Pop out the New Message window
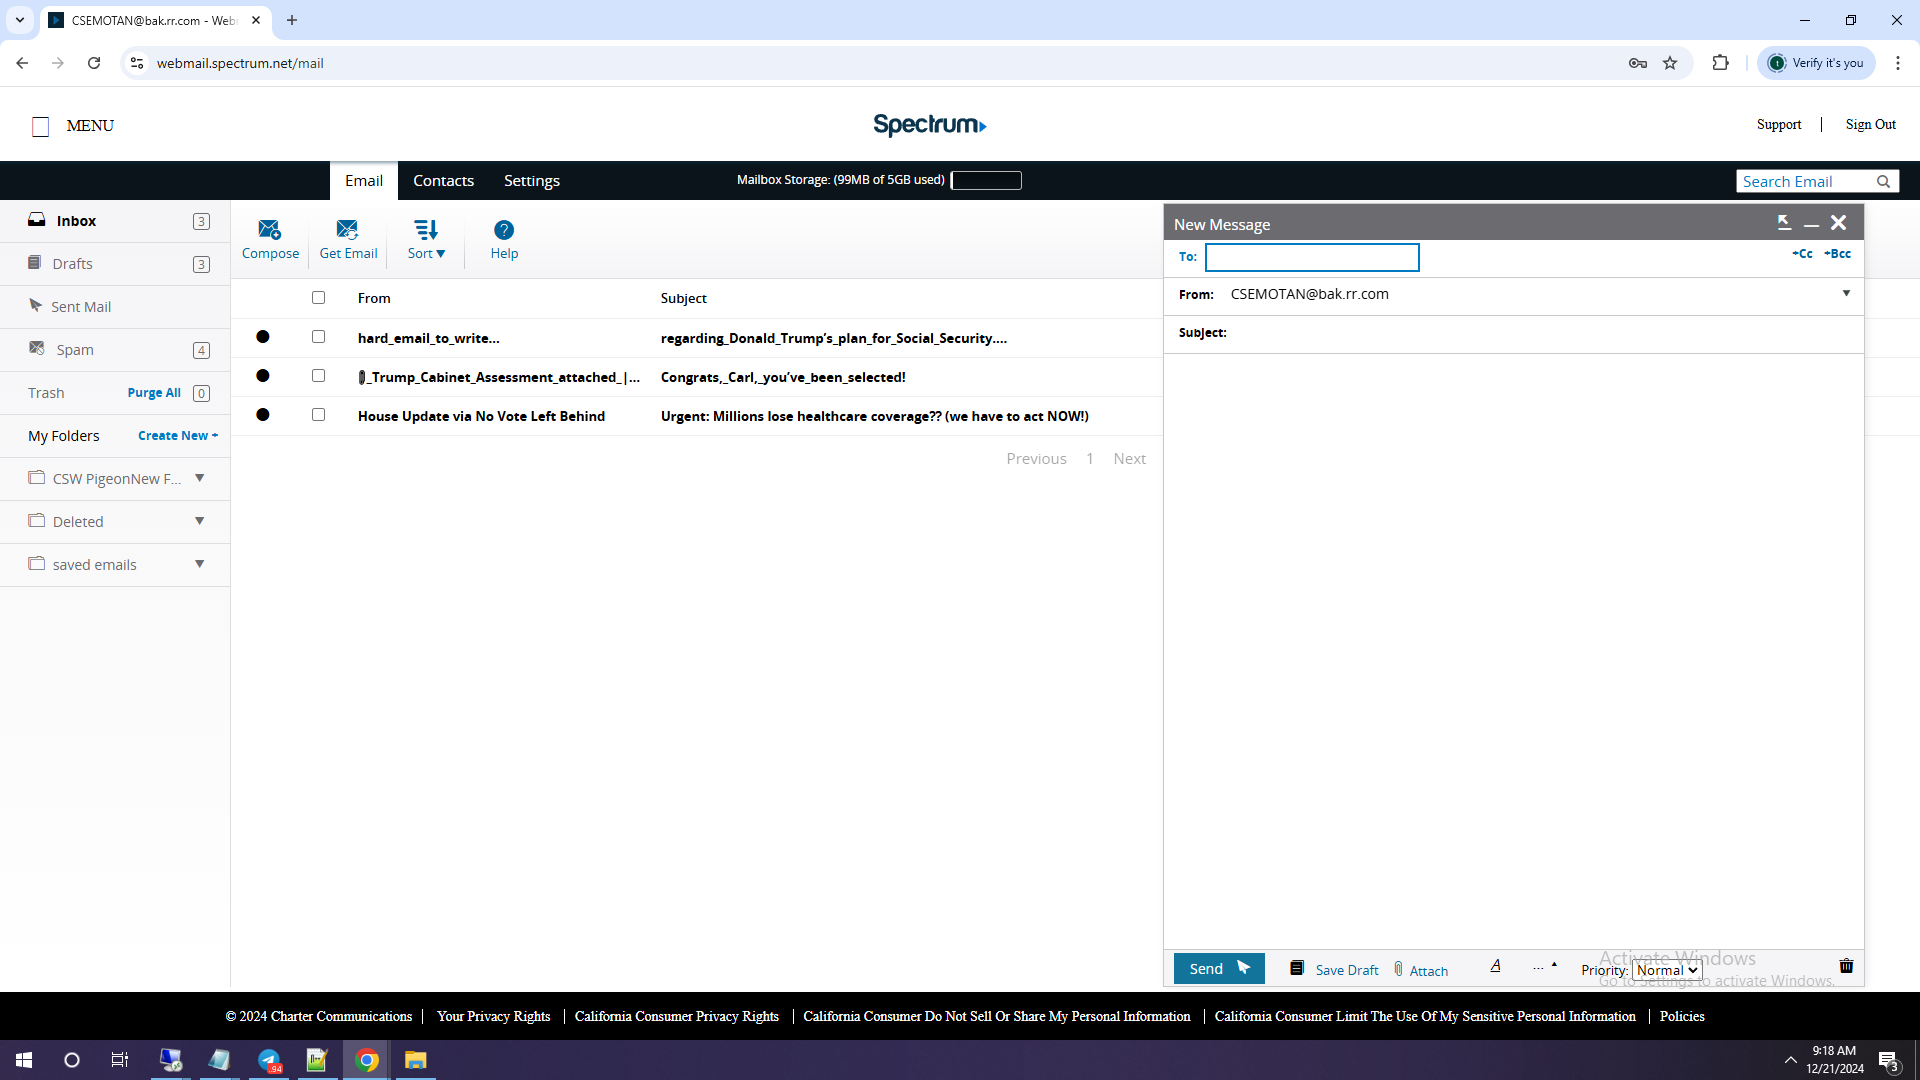This screenshot has width=1920, height=1080. (1784, 223)
